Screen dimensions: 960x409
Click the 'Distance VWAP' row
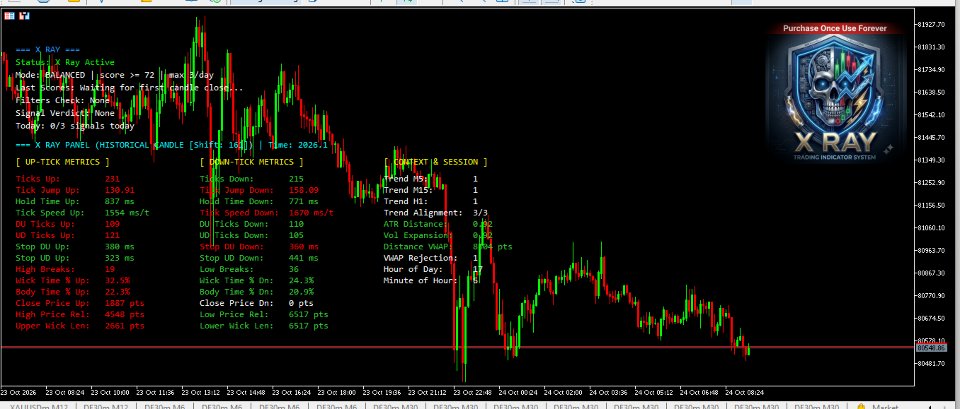(448, 247)
